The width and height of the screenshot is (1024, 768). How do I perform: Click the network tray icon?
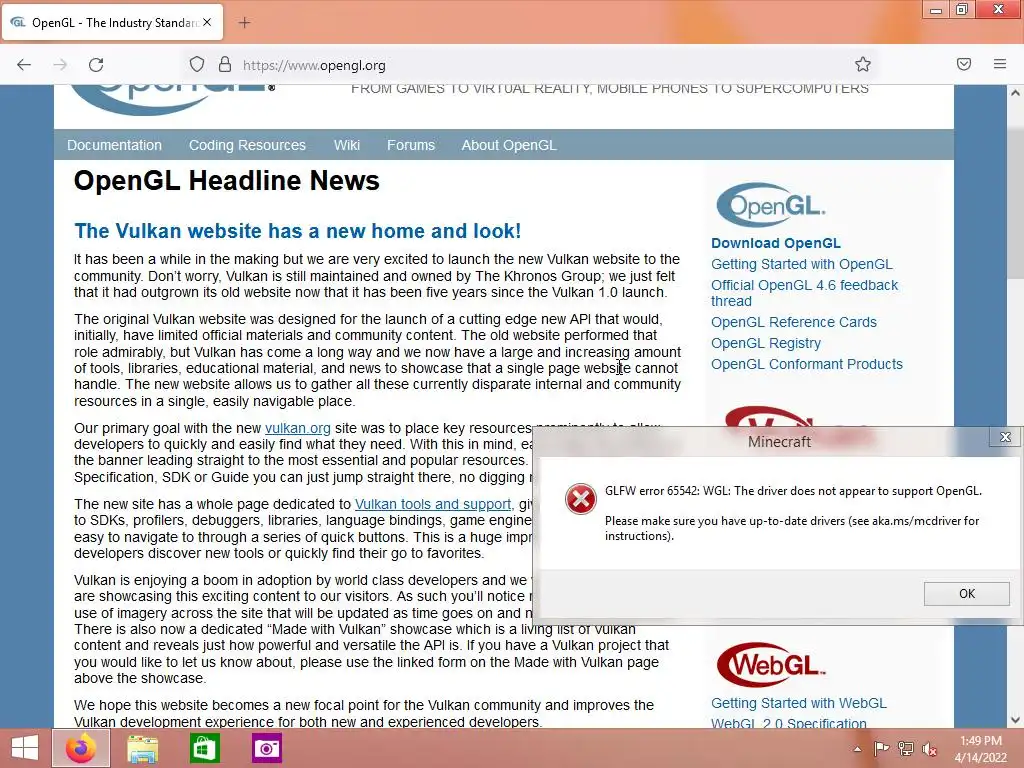(x=906, y=748)
